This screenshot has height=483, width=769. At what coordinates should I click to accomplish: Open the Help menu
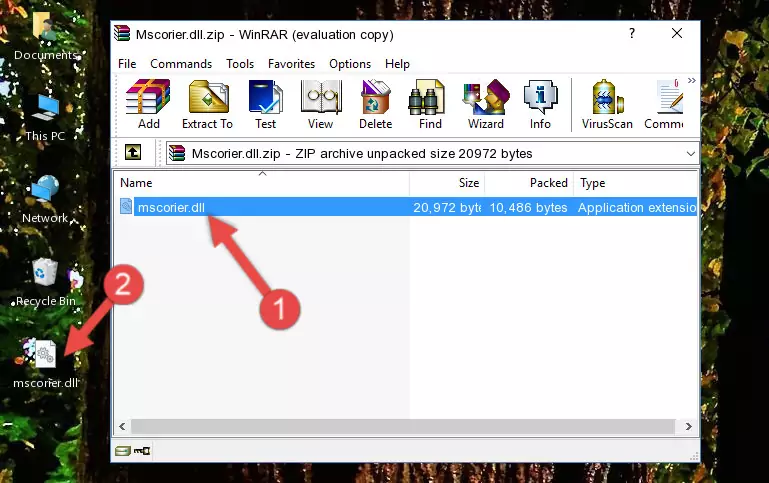pyautogui.click(x=397, y=64)
